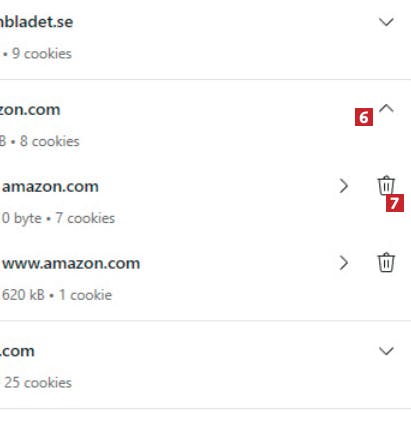Viewport: 411px width, 424px height.
Task: Open details arrow for www.amazon.com
Action: pos(343,263)
